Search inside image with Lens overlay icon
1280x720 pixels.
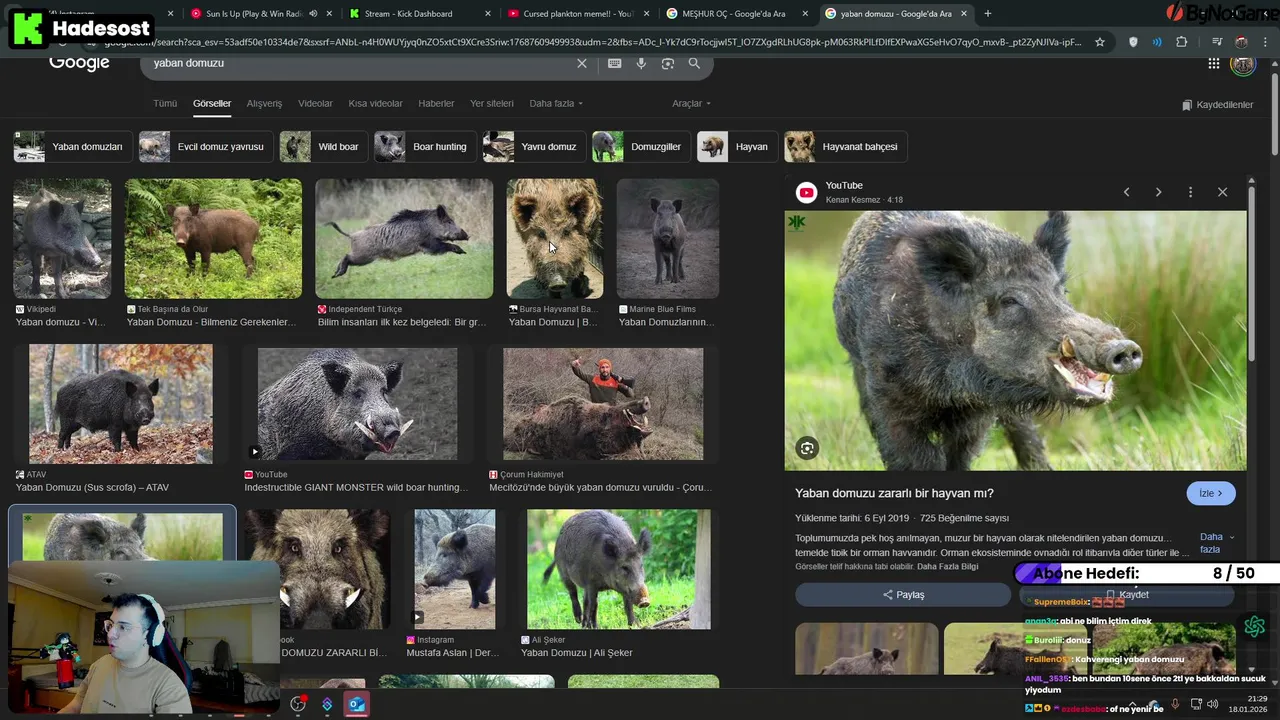[x=807, y=448]
